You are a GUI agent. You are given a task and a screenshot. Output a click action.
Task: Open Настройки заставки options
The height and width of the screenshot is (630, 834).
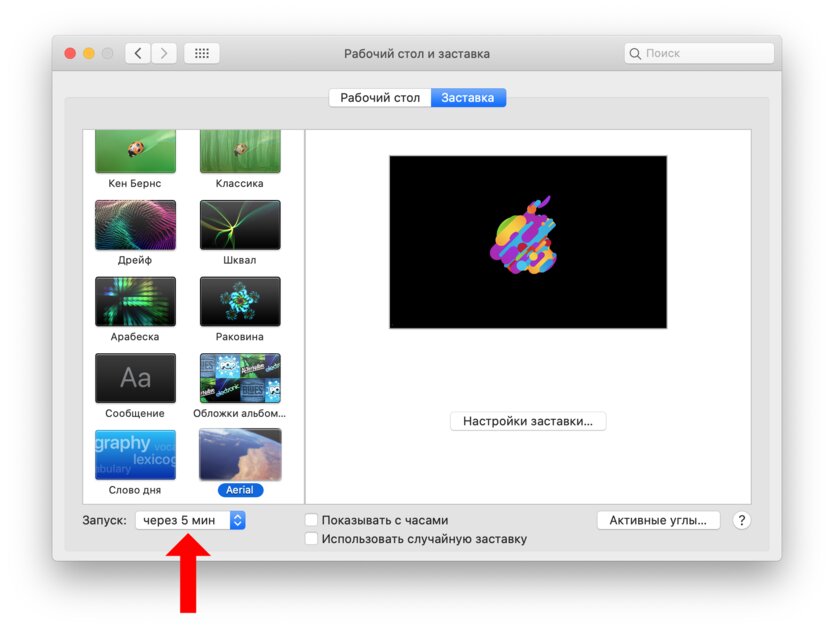pyautogui.click(x=528, y=421)
